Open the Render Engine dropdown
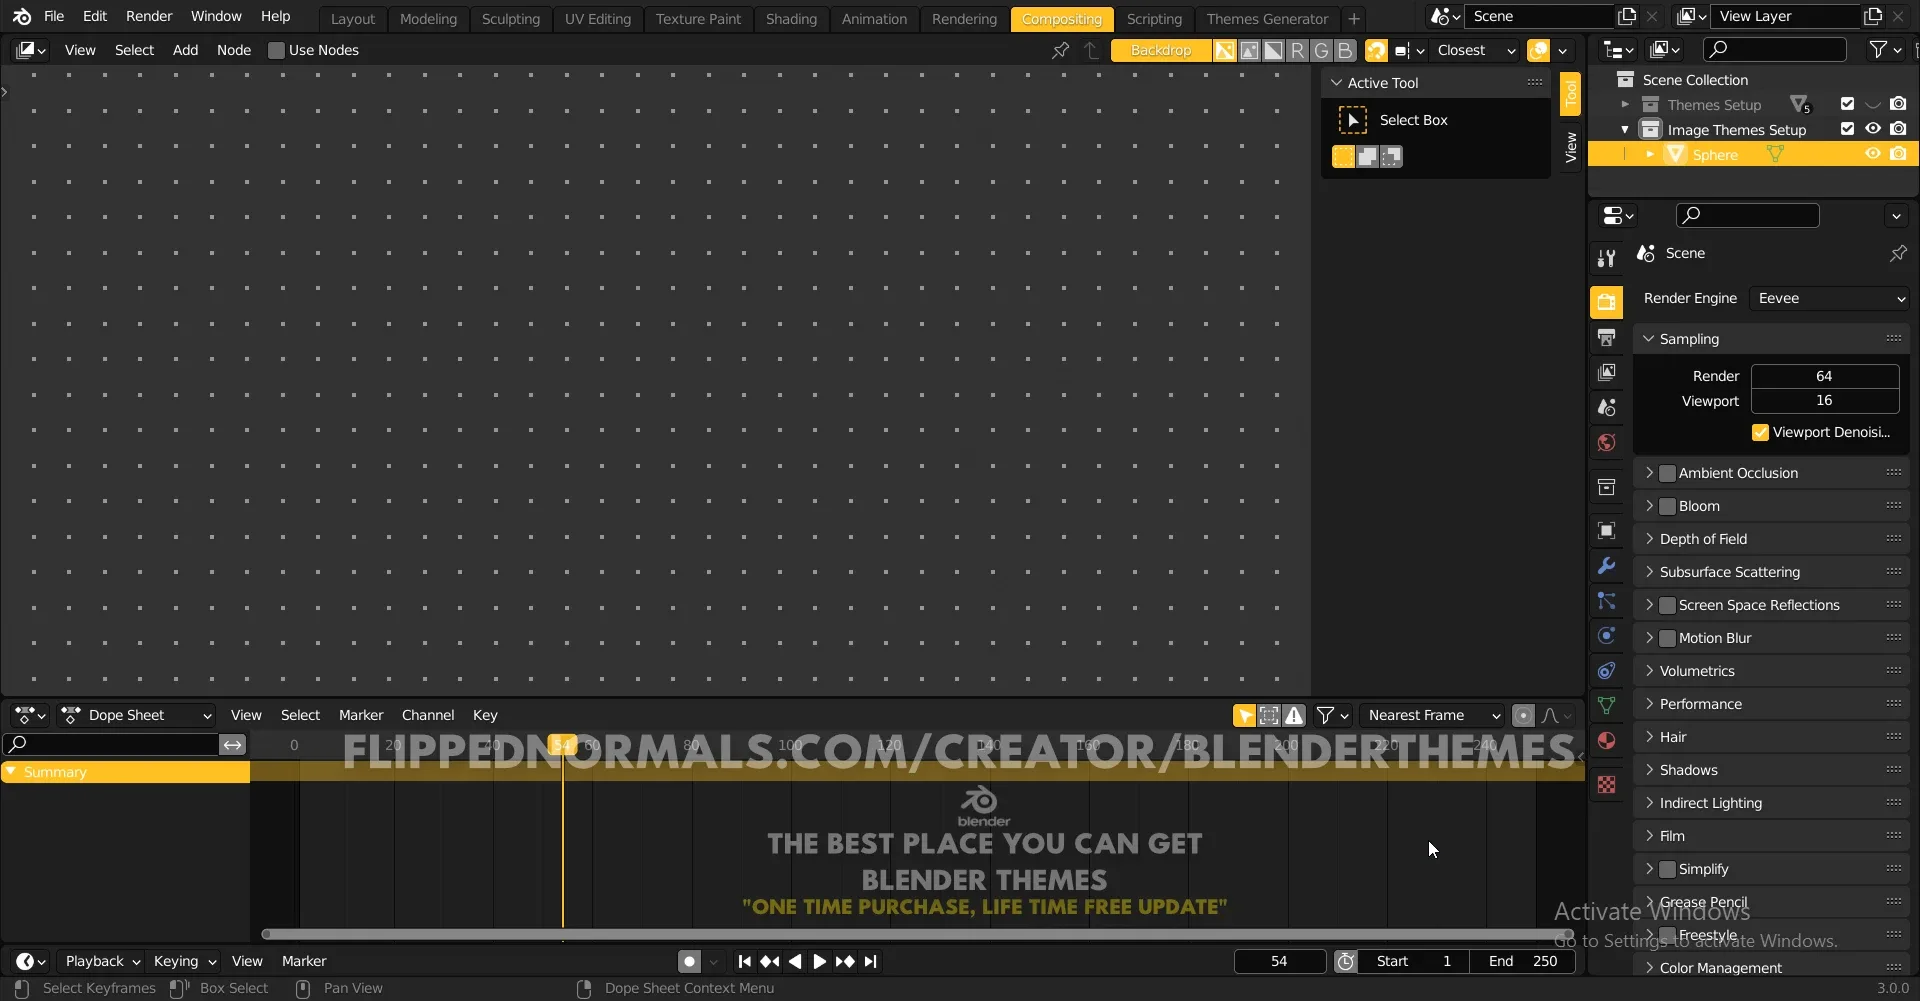Image resolution: width=1920 pixels, height=1001 pixels. click(1828, 297)
